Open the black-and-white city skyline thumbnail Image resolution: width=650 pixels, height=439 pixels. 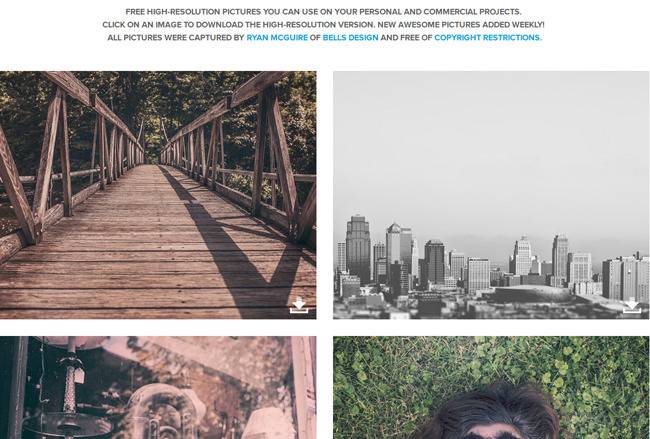(491, 195)
